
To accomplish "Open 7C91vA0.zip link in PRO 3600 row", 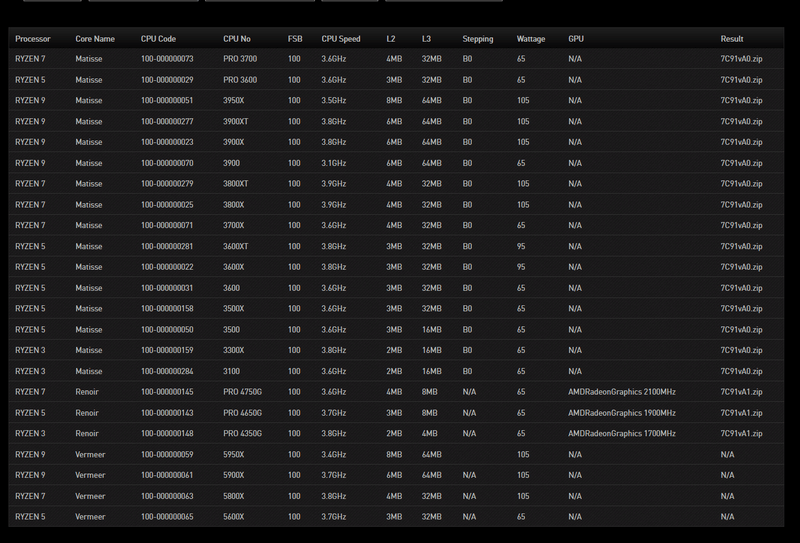I will 741,80.
